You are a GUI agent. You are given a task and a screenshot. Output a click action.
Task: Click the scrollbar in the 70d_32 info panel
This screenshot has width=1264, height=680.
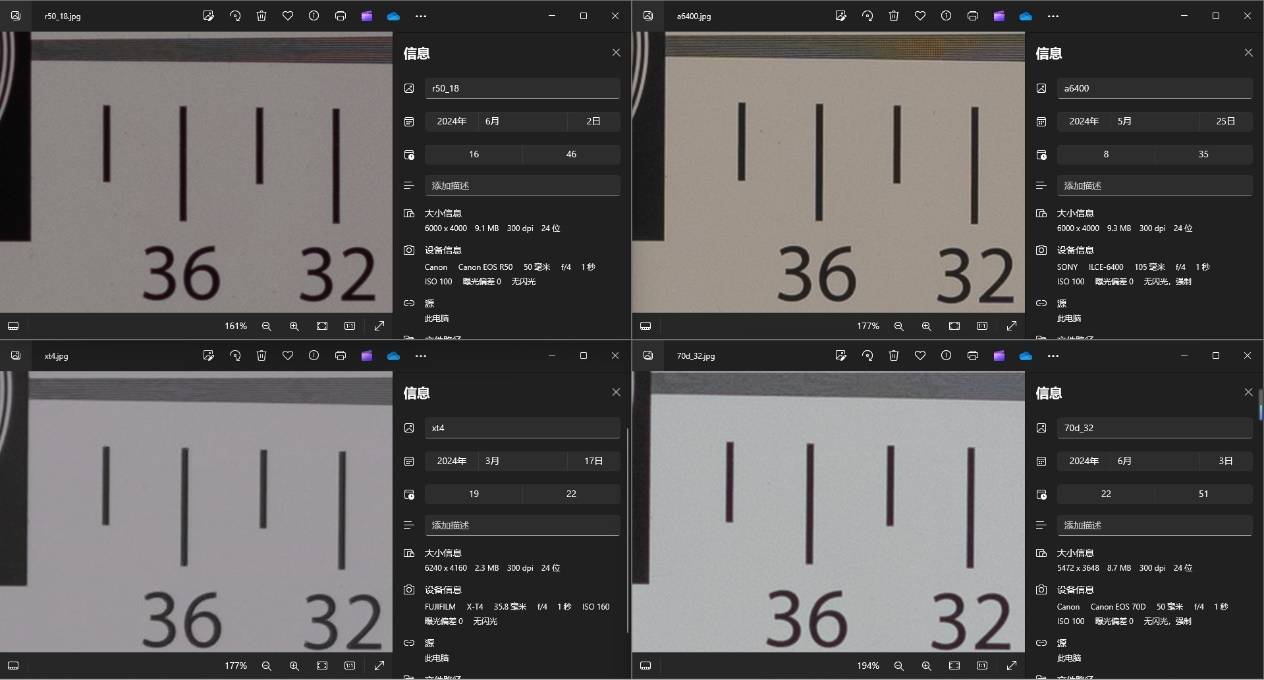click(x=1259, y=405)
